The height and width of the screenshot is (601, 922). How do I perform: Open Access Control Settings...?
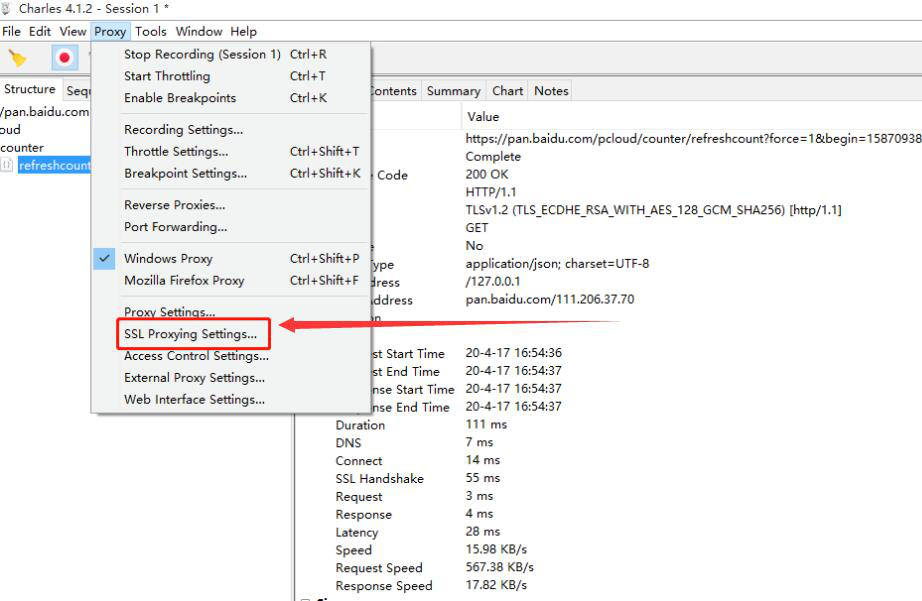click(230, 356)
